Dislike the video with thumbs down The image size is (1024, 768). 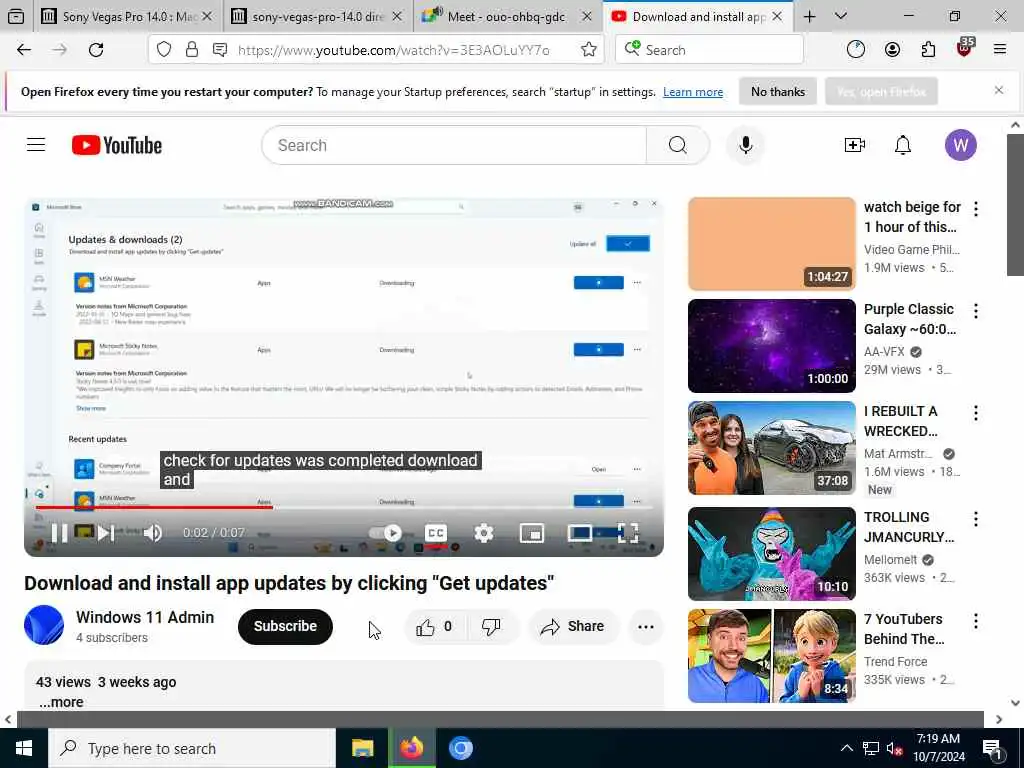(491, 627)
